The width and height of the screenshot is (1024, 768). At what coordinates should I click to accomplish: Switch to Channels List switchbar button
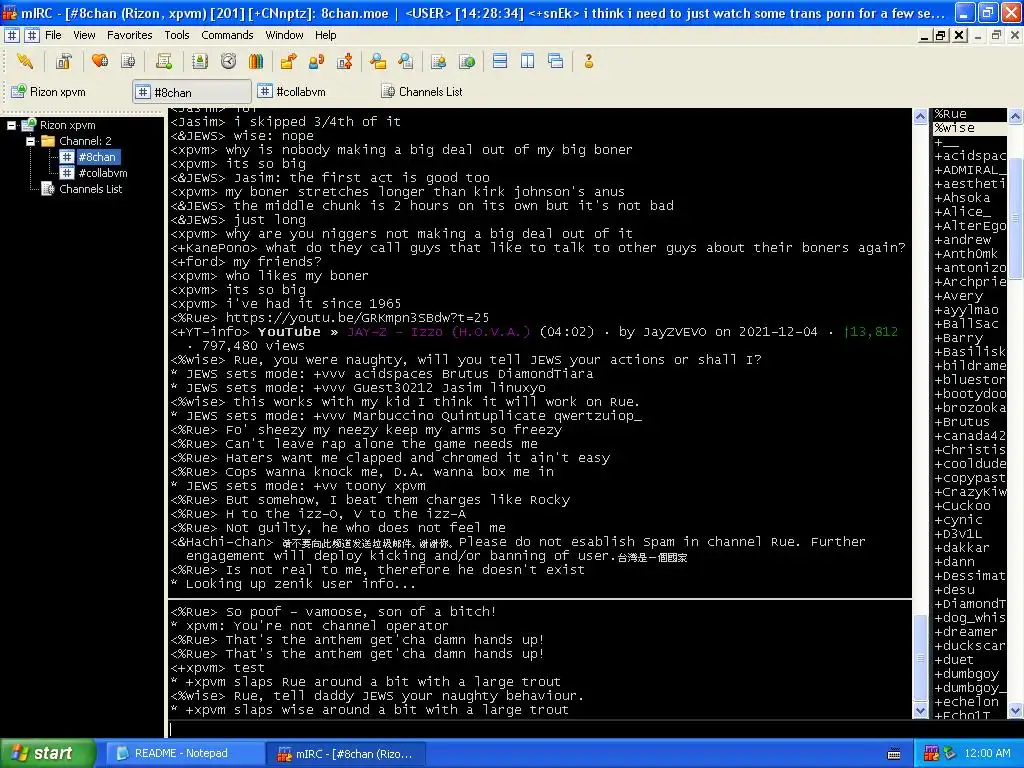[x=438, y=91]
